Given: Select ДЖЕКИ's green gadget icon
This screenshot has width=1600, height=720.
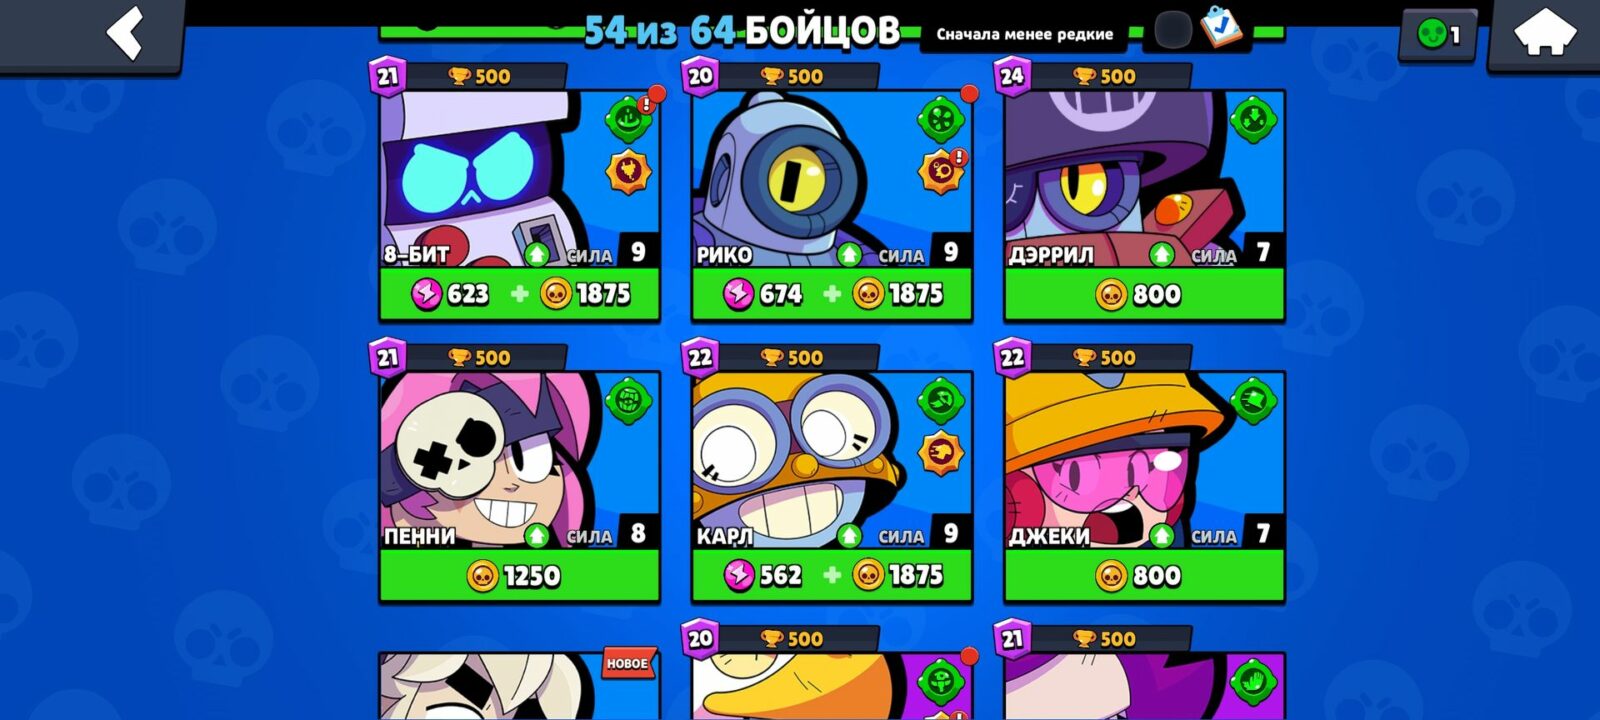Looking at the screenshot, I should (x=1253, y=400).
